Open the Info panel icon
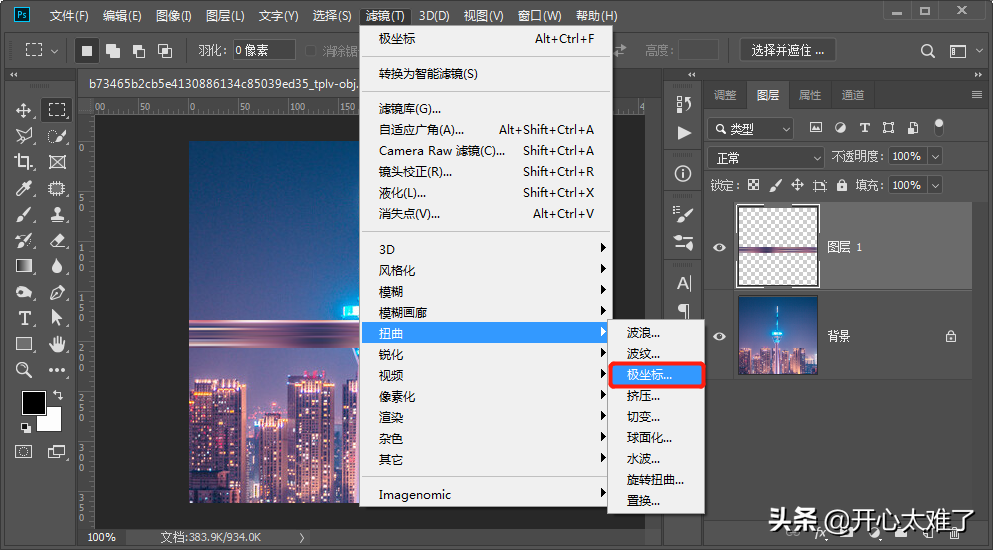 pyautogui.click(x=683, y=174)
